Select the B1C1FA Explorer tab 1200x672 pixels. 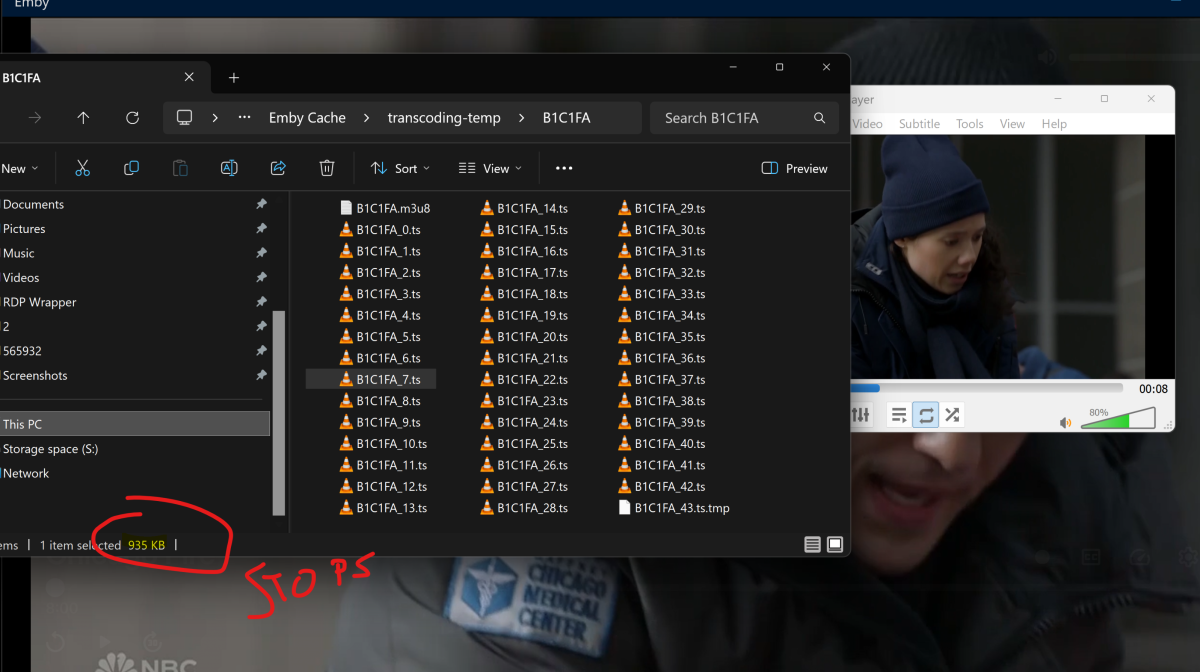coord(100,77)
